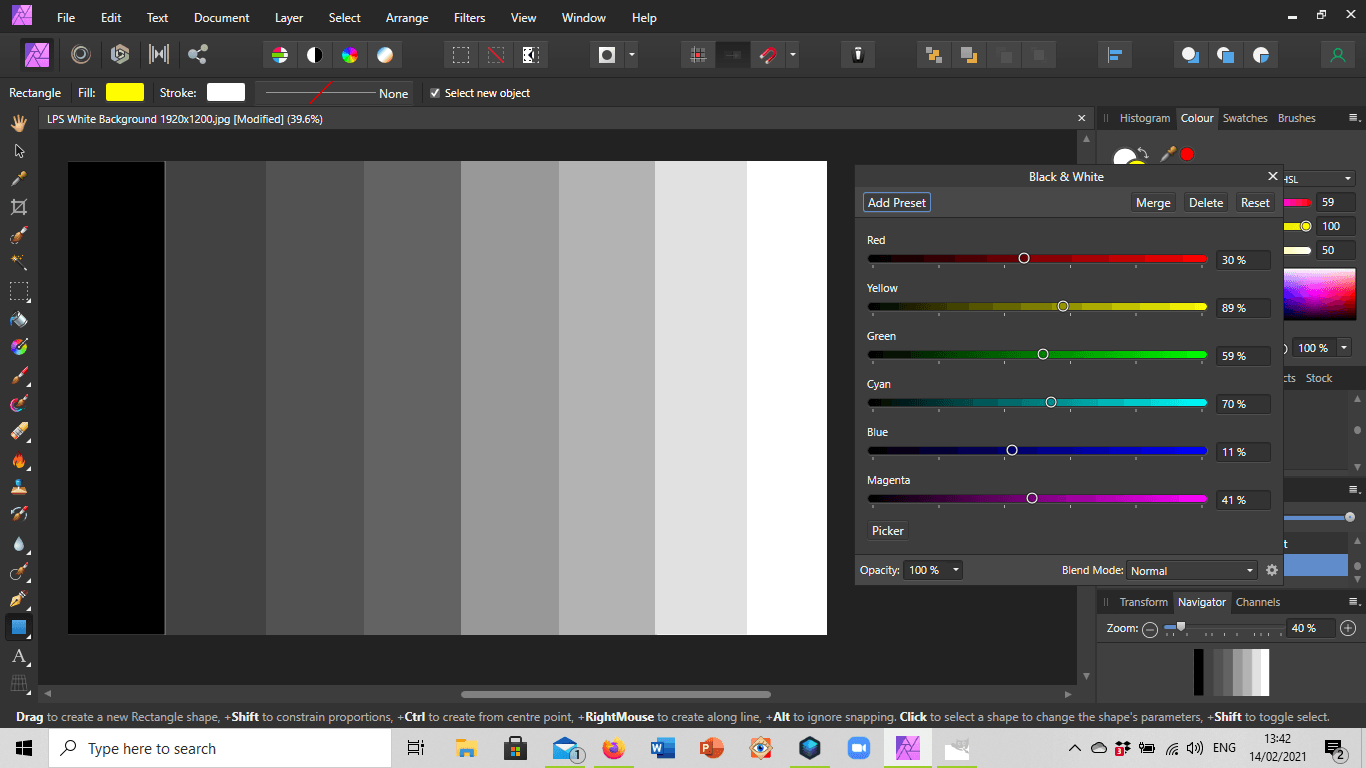The height and width of the screenshot is (768, 1366).
Task: Click the Add Preset button
Action: (897, 203)
